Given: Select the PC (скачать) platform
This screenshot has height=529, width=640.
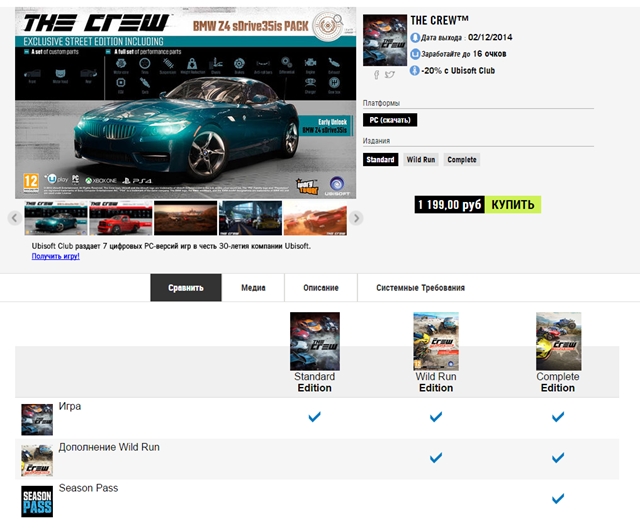Looking at the screenshot, I should click(x=390, y=120).
